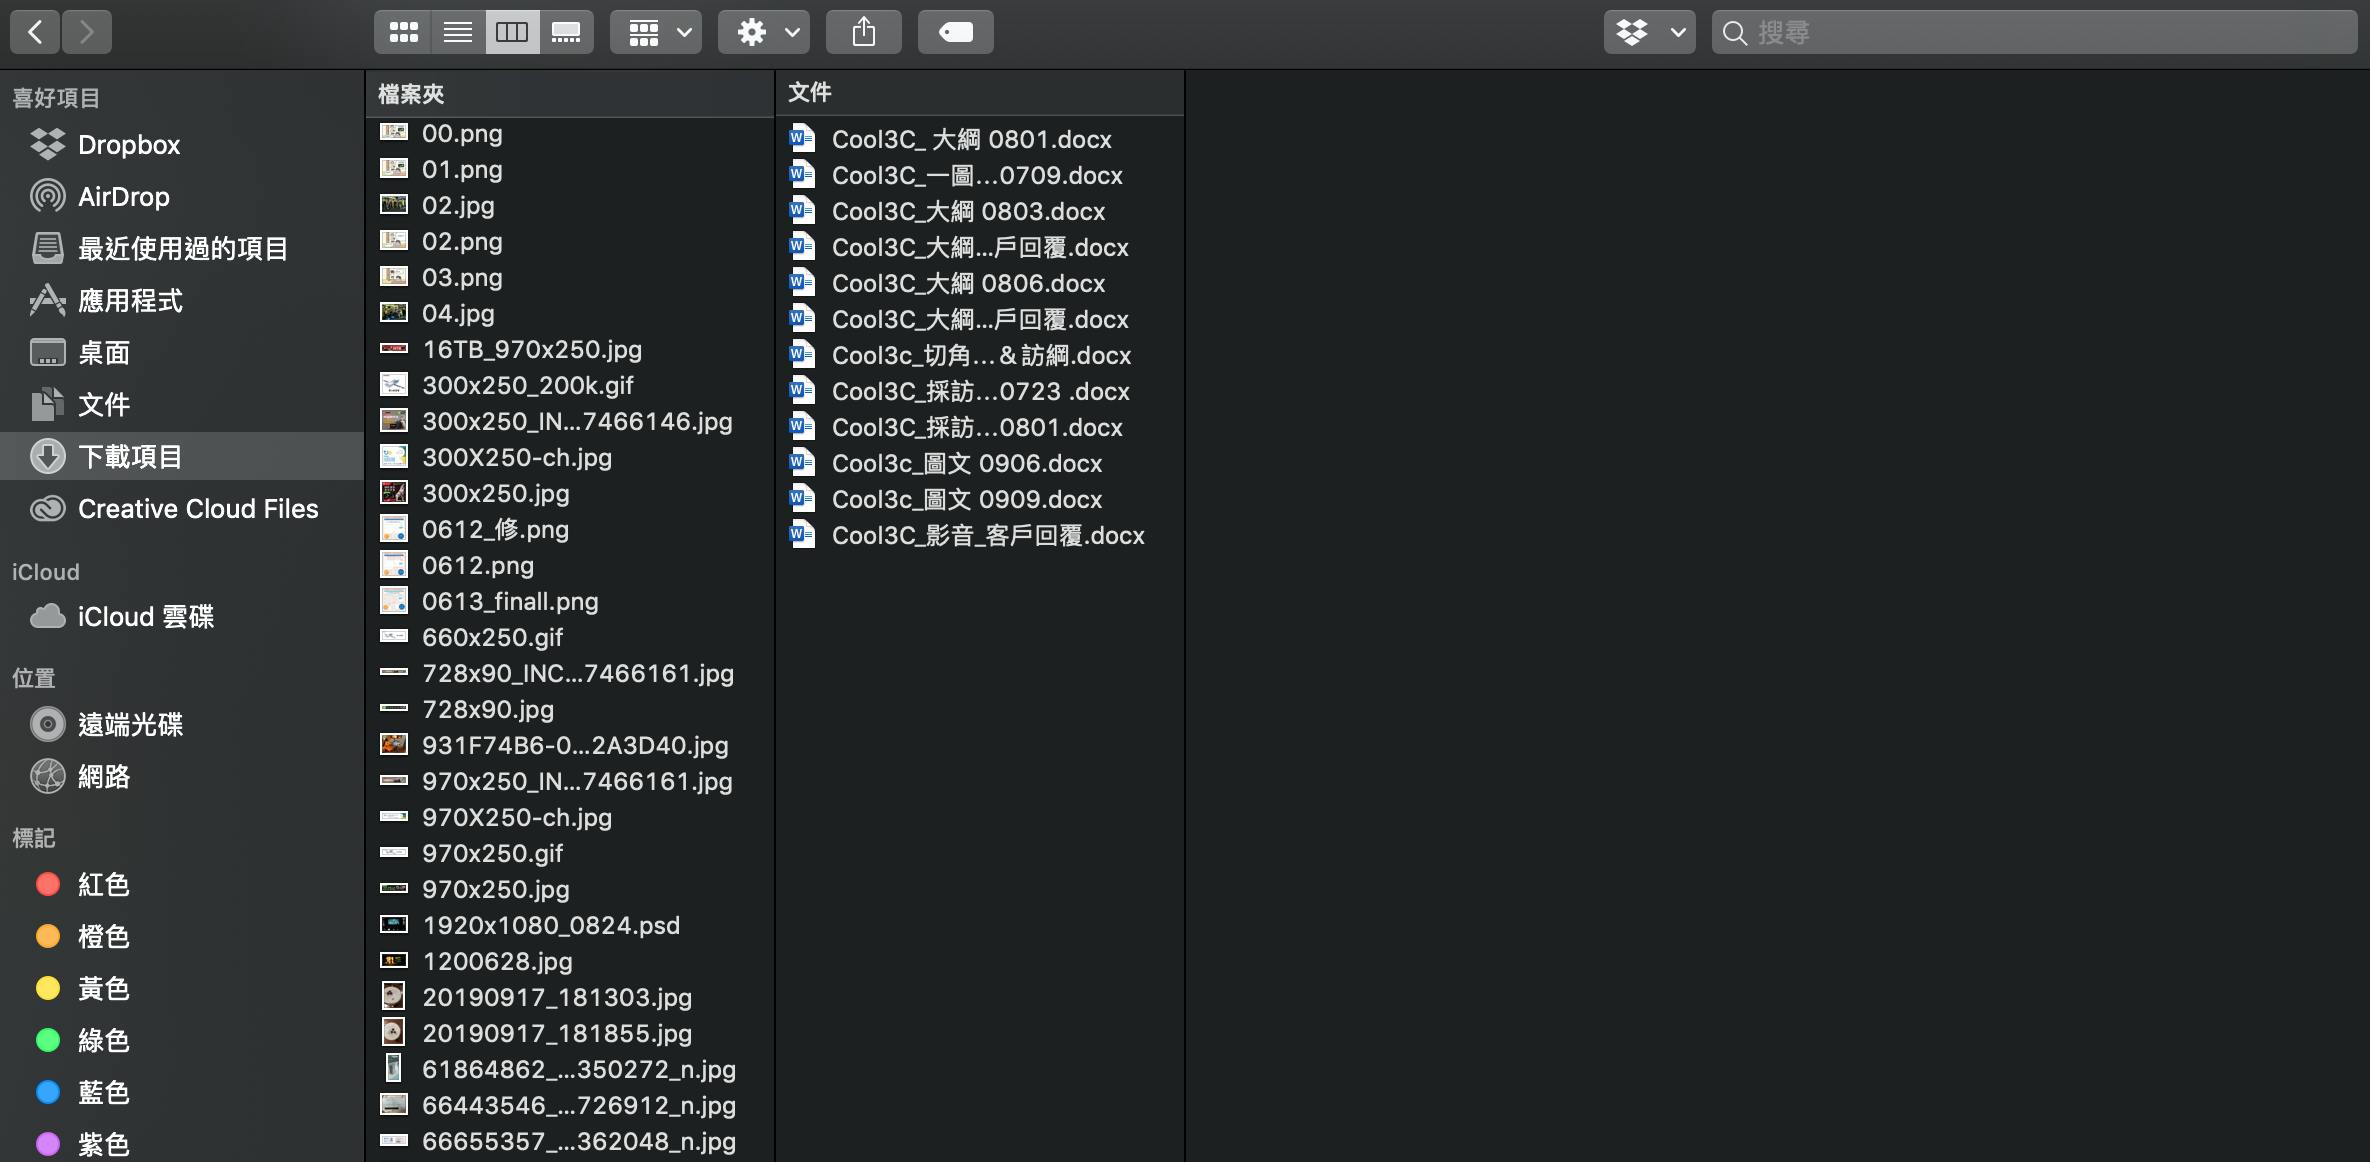Open the gear action menu

click(x=764, y=32)
